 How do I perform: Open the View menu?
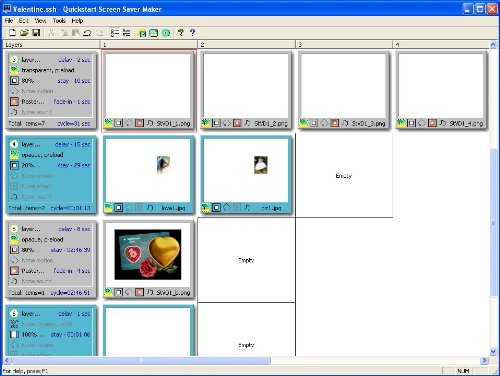40,21
